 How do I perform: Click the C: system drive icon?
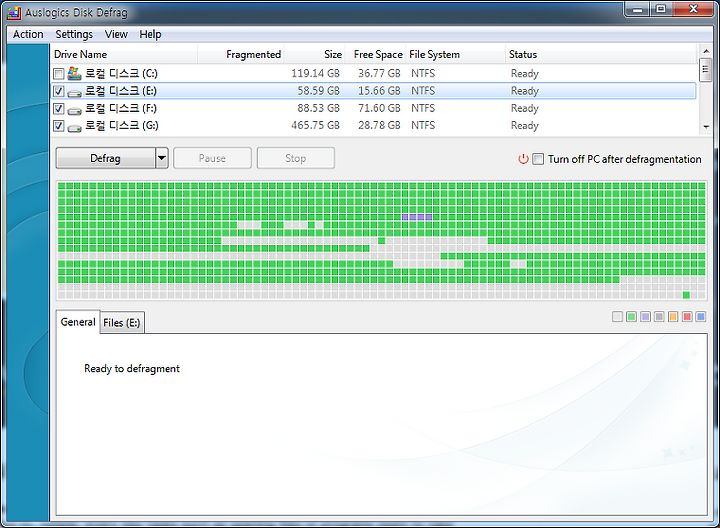click(74, 73)
